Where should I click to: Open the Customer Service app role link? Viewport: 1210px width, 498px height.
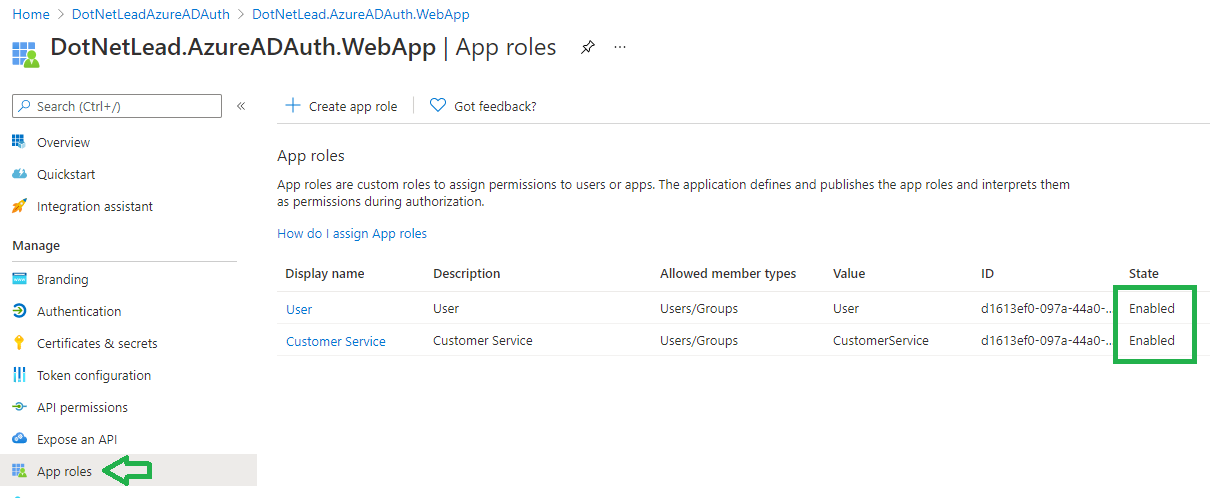point(336,341)
